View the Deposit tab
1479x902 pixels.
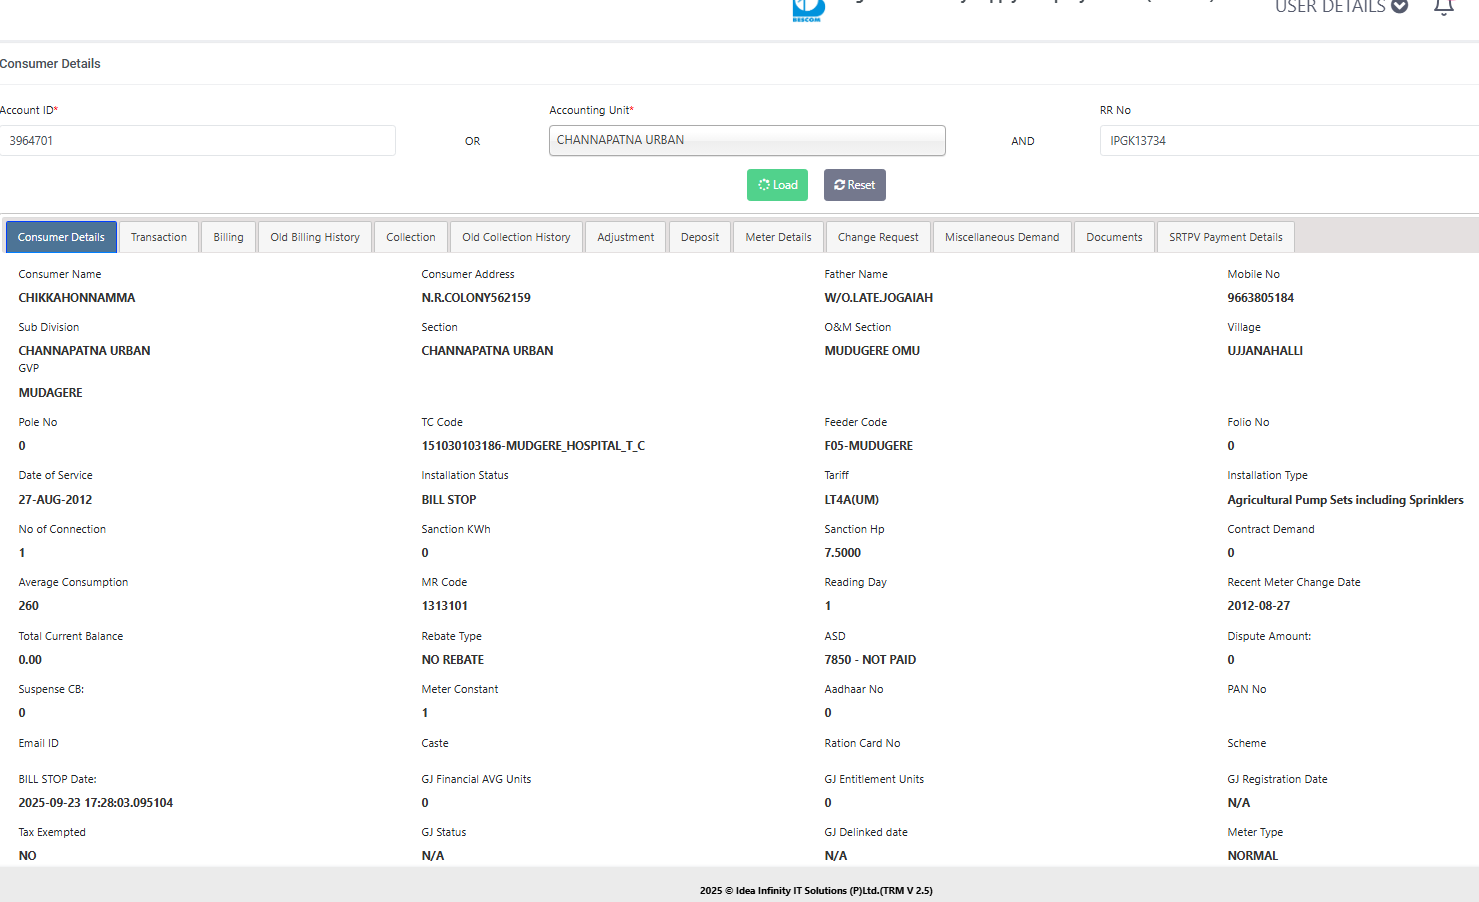tap(700, 237)
